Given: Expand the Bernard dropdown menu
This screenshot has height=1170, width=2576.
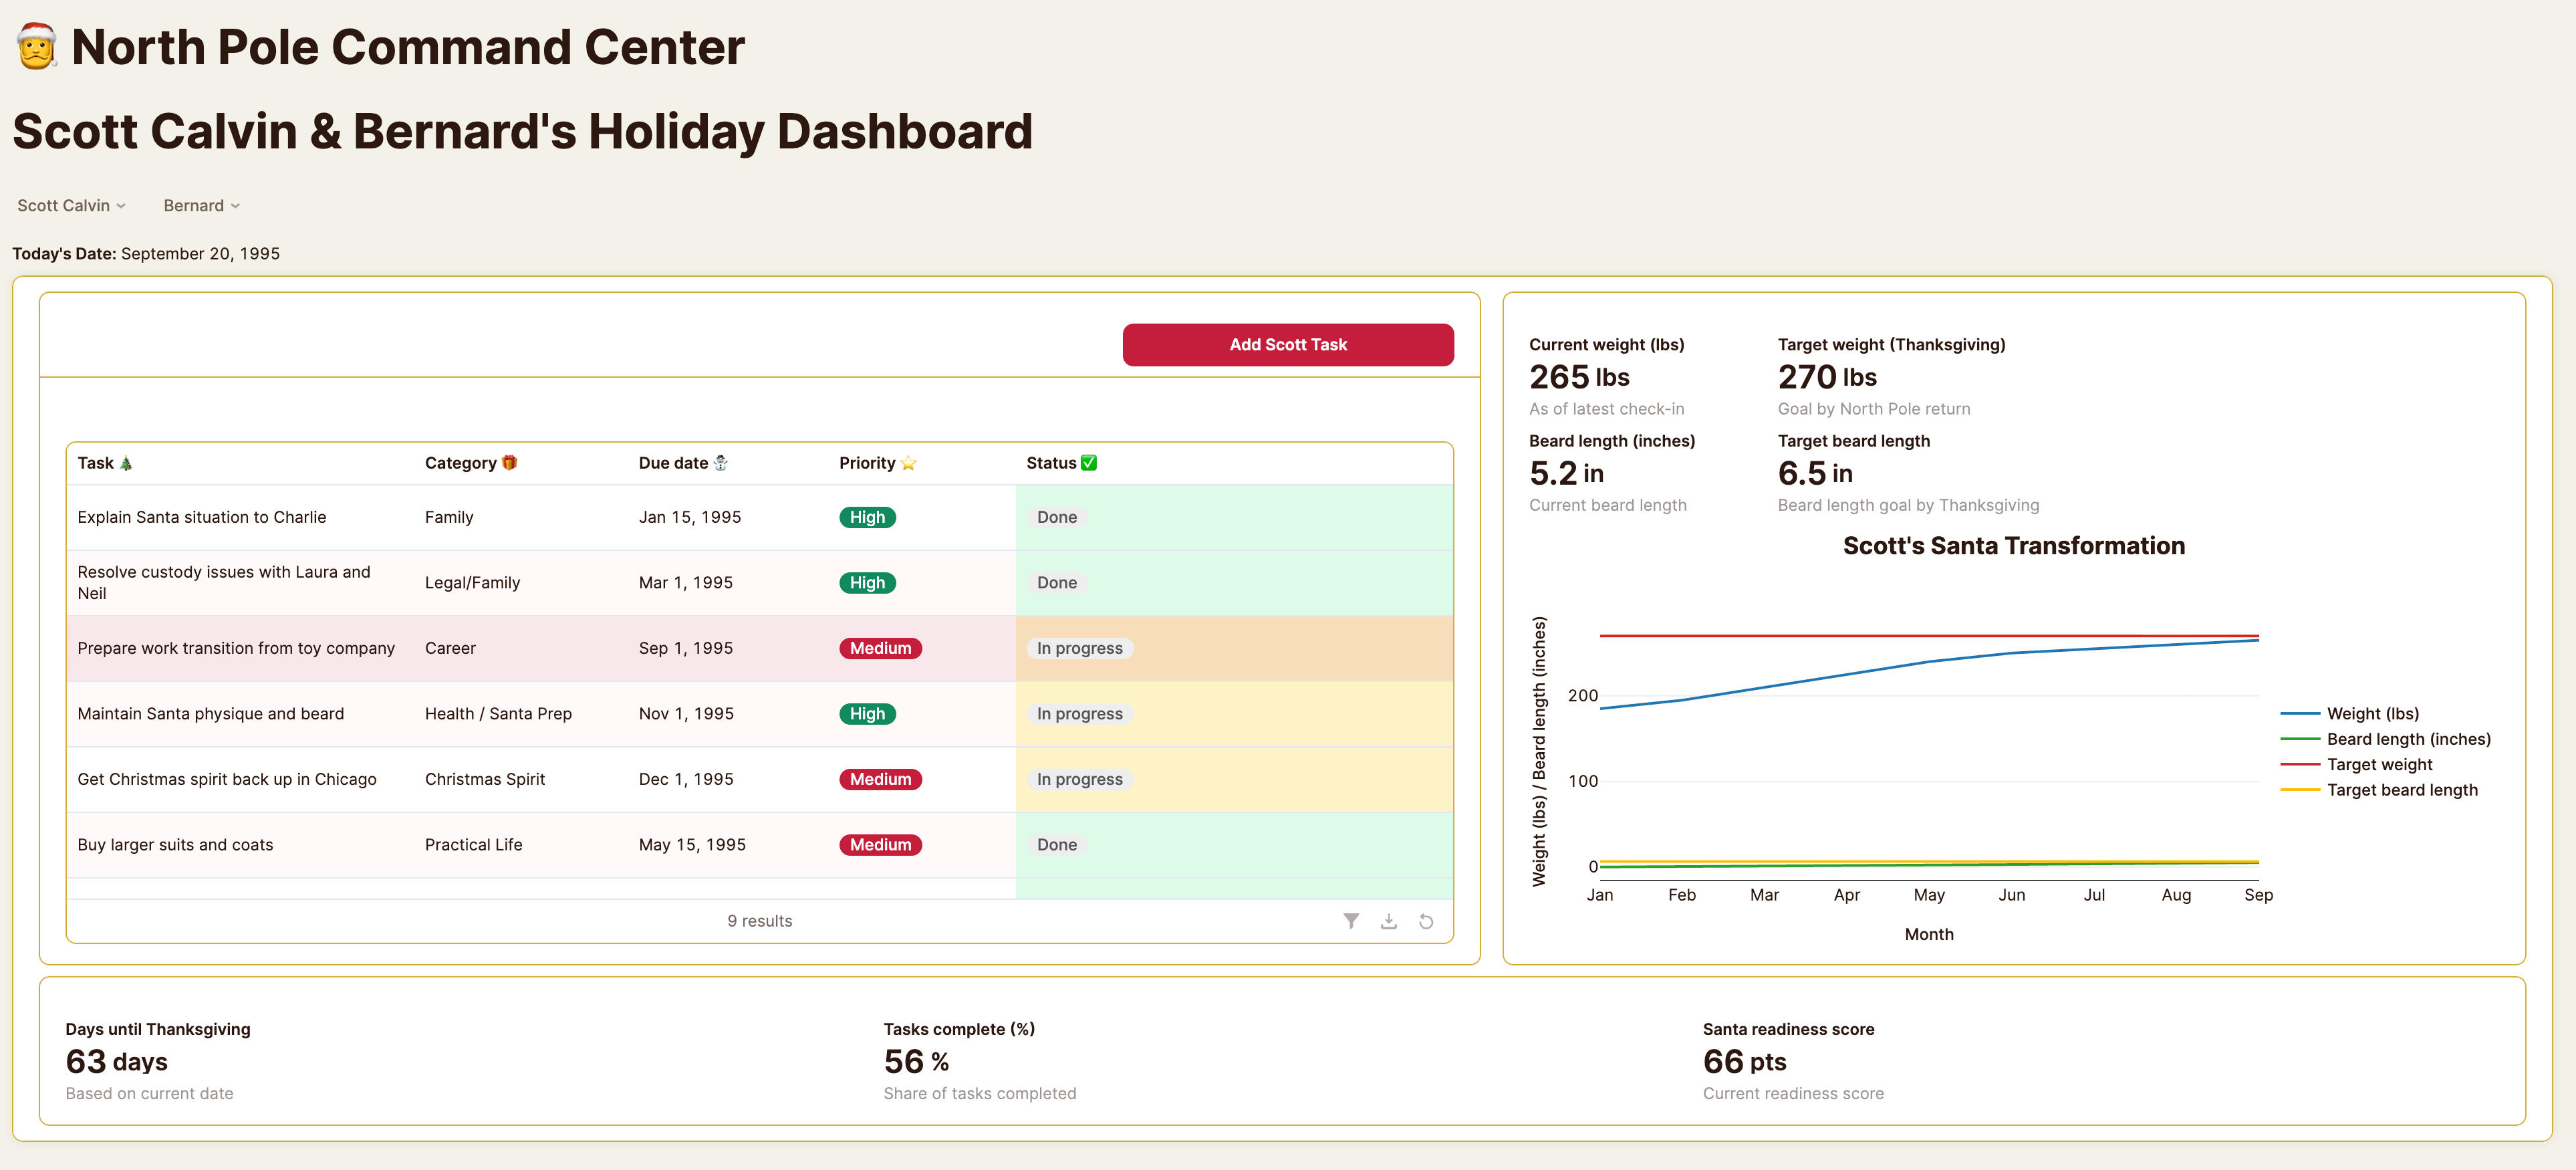Looking at the screenshot, I should [x=201, y=205].
